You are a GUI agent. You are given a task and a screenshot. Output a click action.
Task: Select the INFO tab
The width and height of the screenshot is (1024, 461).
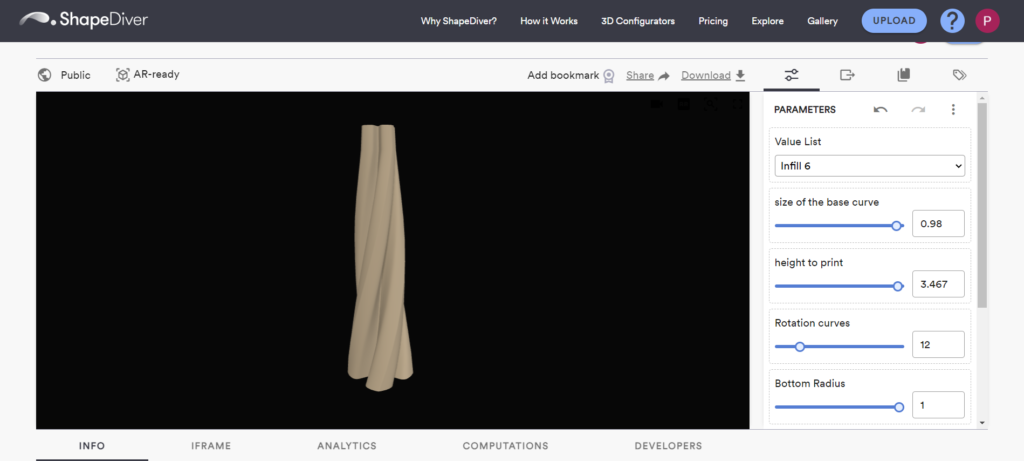pos(92,446)
